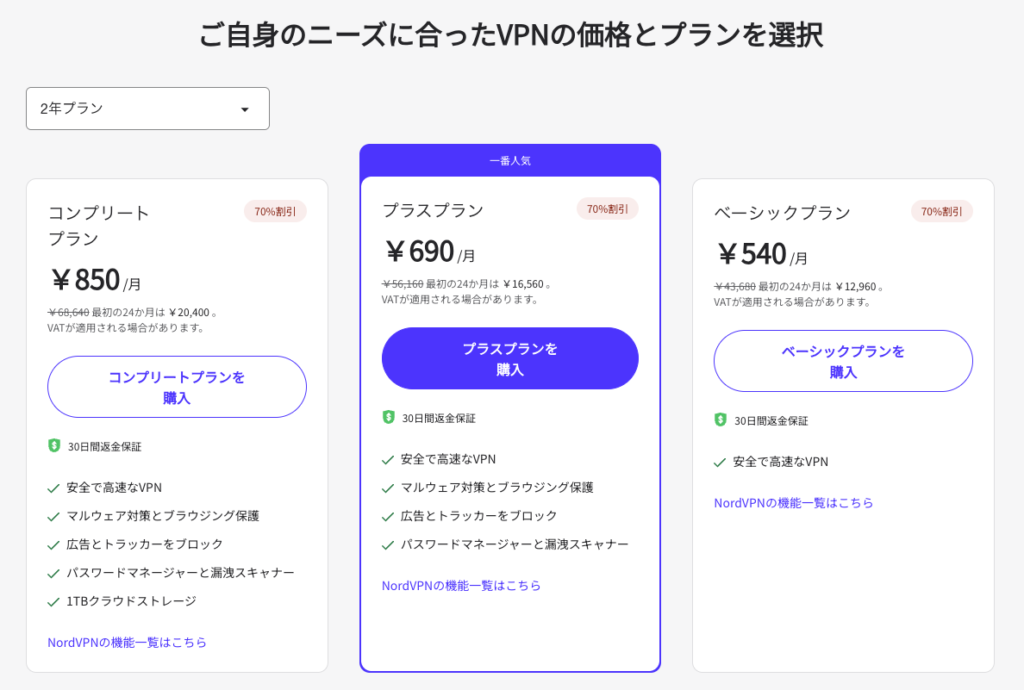Click the 70%割引 badge on ベーシックプラン
The width and height of the screenshot is (1024, 690).
[x=941, y=211]
